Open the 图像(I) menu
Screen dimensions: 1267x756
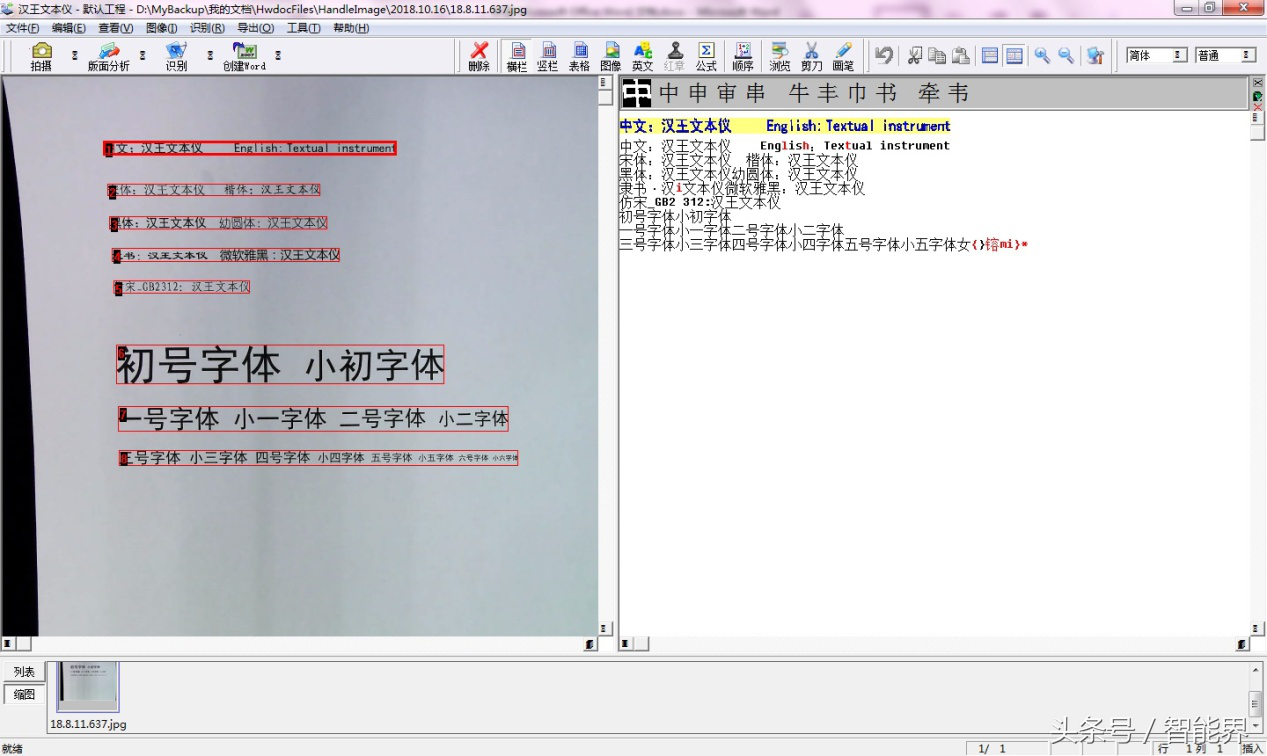click(x=162, y=28)
